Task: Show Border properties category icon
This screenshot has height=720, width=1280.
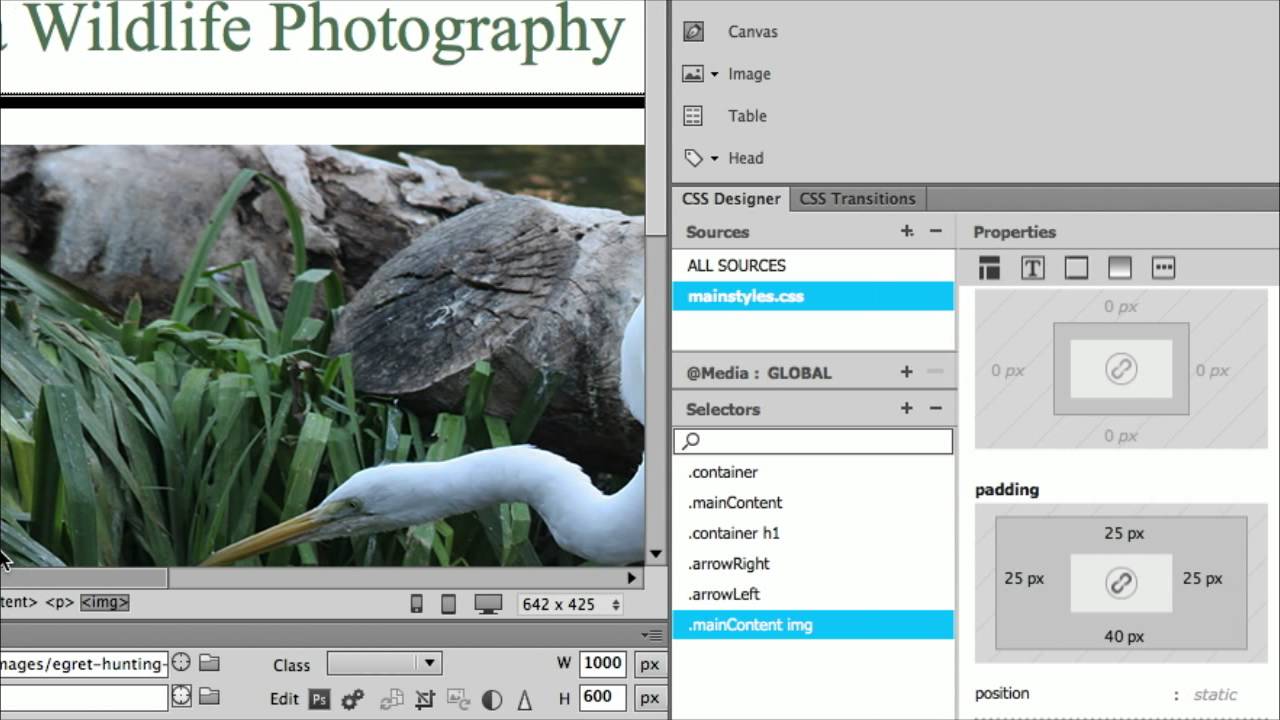Action: [1076, 268]
